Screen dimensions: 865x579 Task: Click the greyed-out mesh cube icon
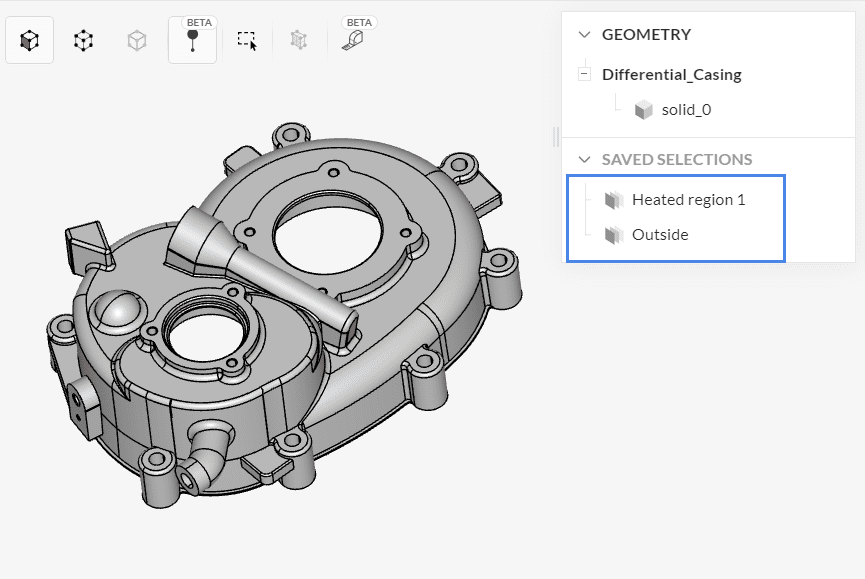pos(298,40)
